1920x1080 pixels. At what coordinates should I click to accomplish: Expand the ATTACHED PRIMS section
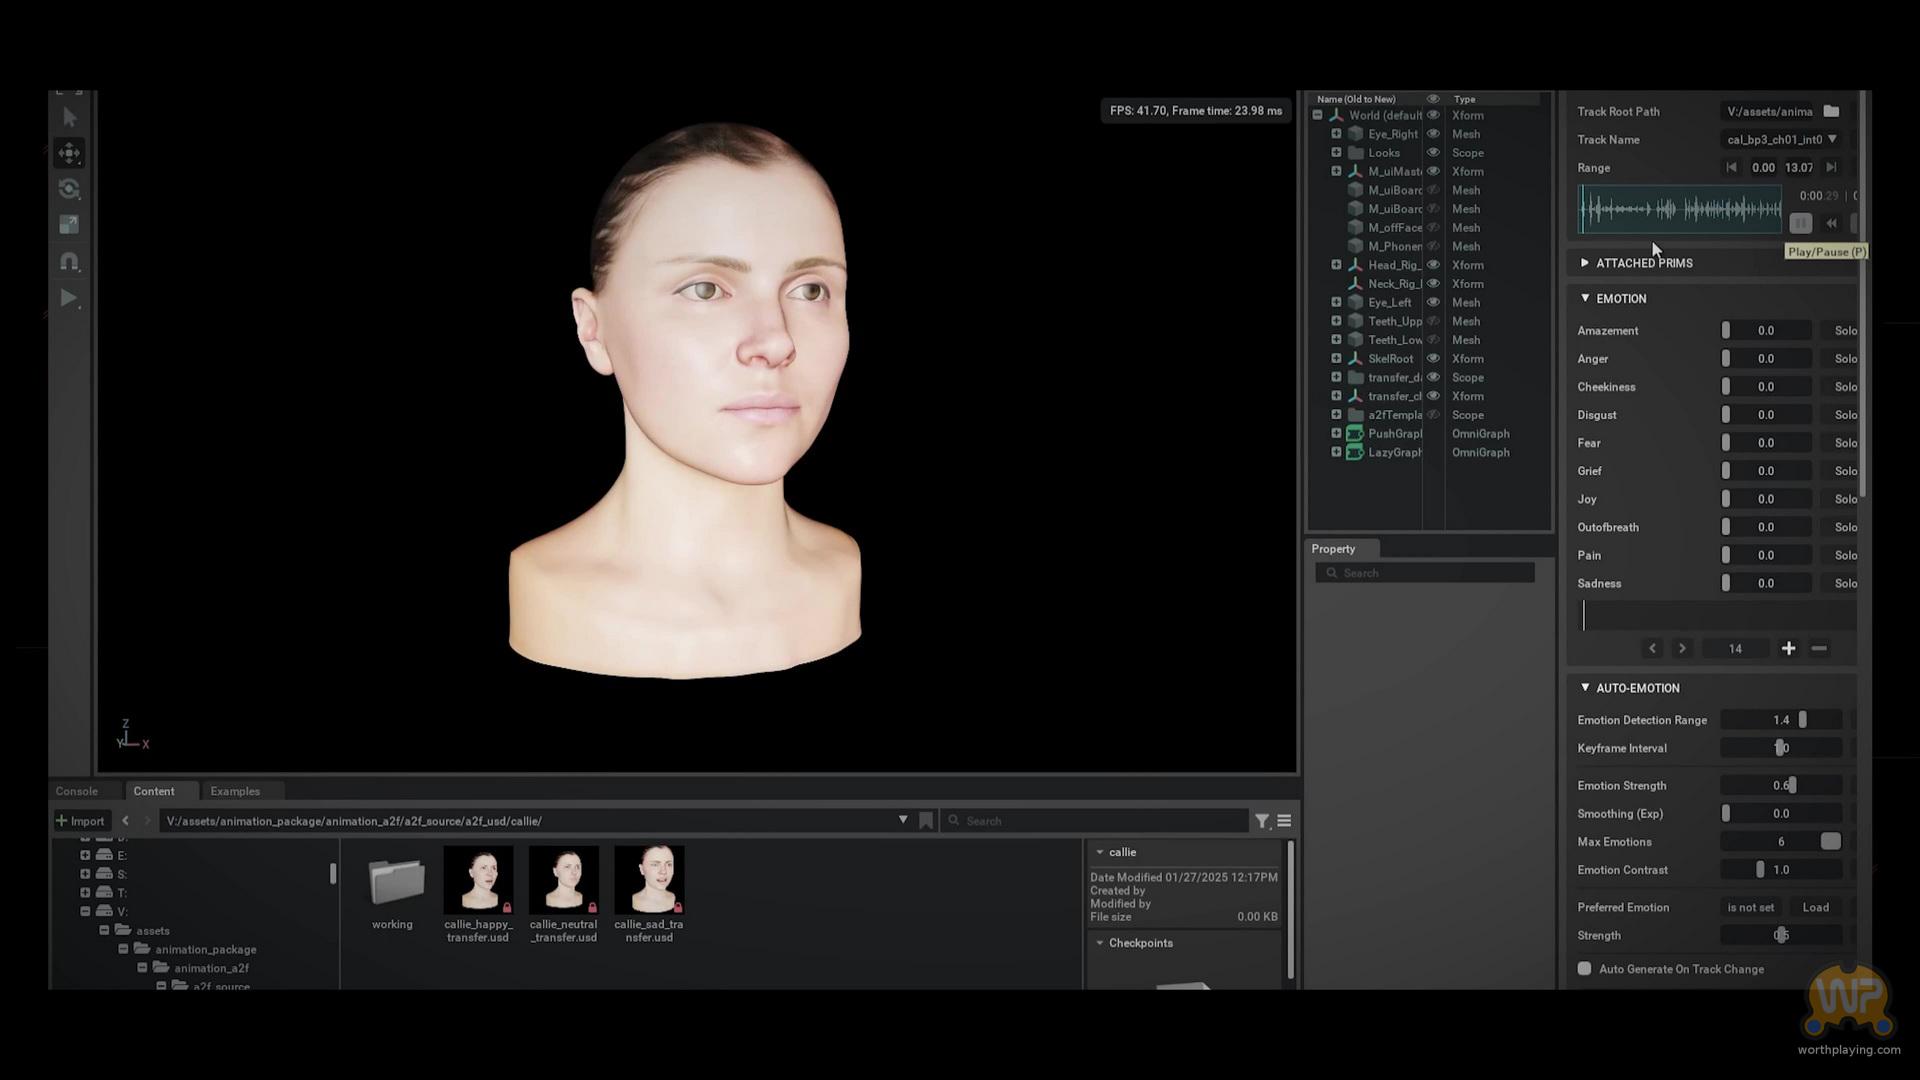[x=1585, y=263]
